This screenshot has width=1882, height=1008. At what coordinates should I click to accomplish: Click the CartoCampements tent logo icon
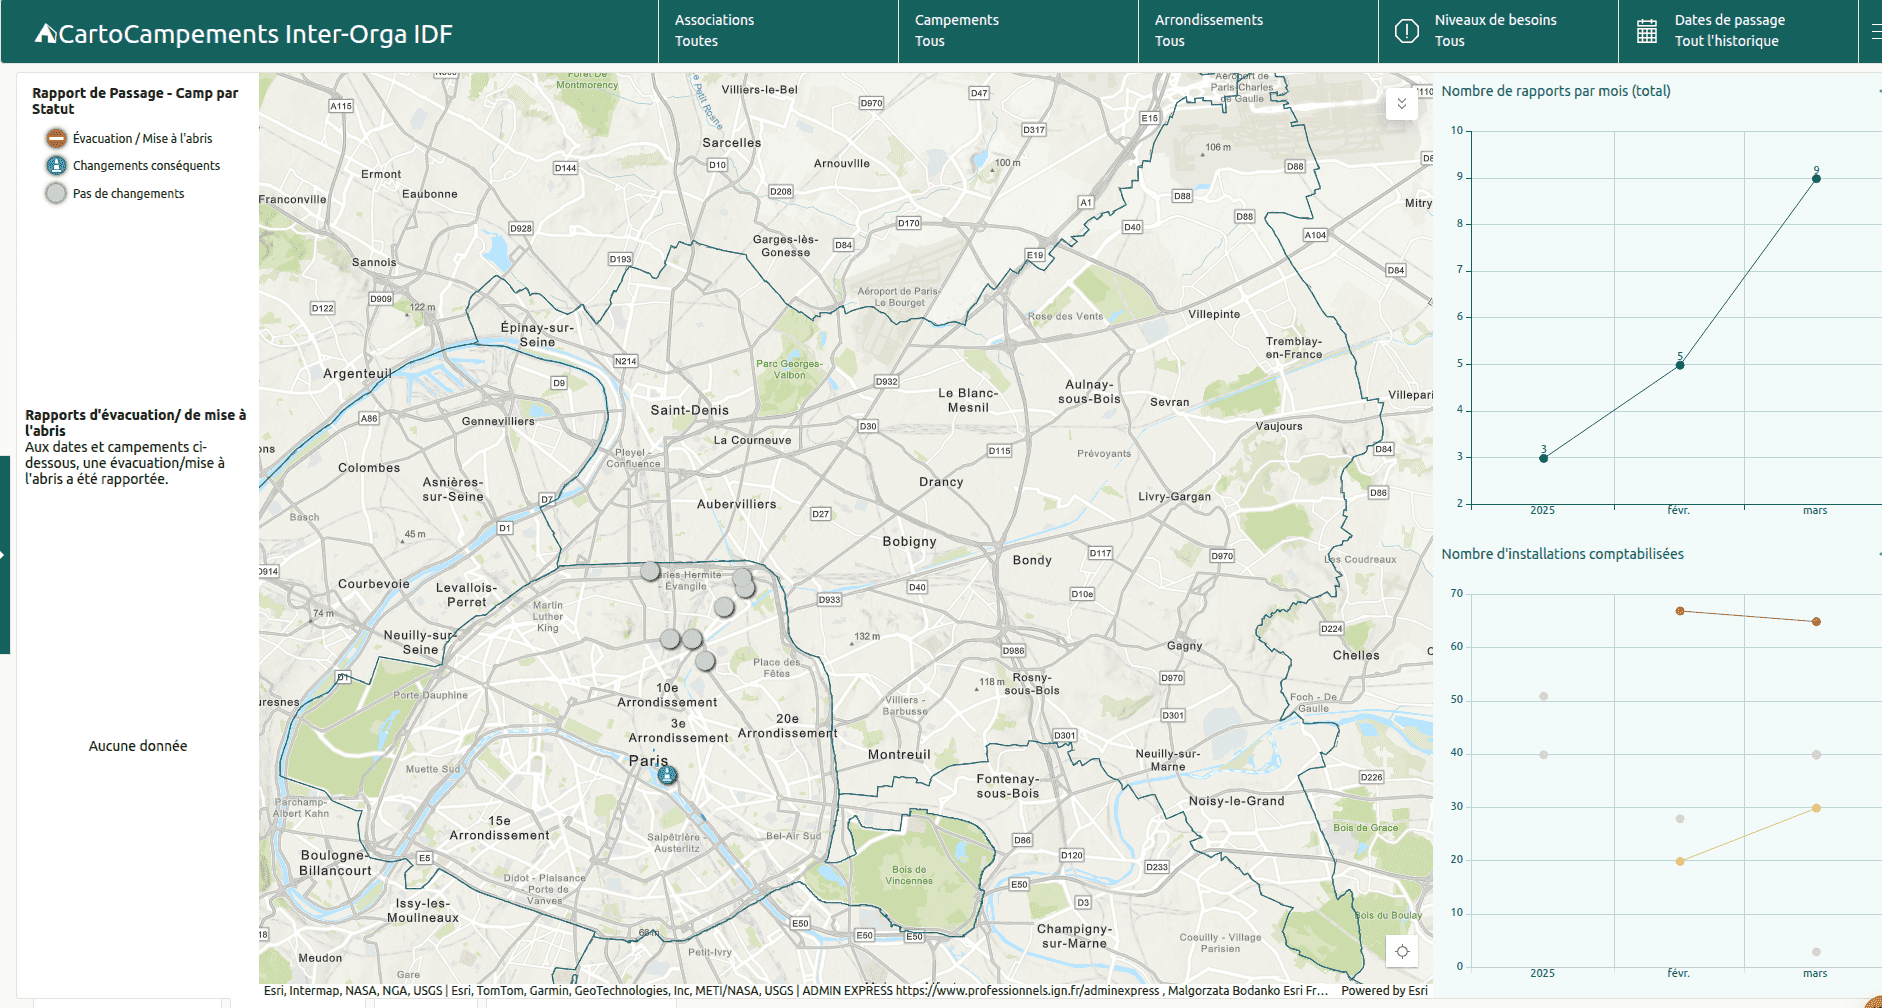pyautogui.click(x=46, y=34)
